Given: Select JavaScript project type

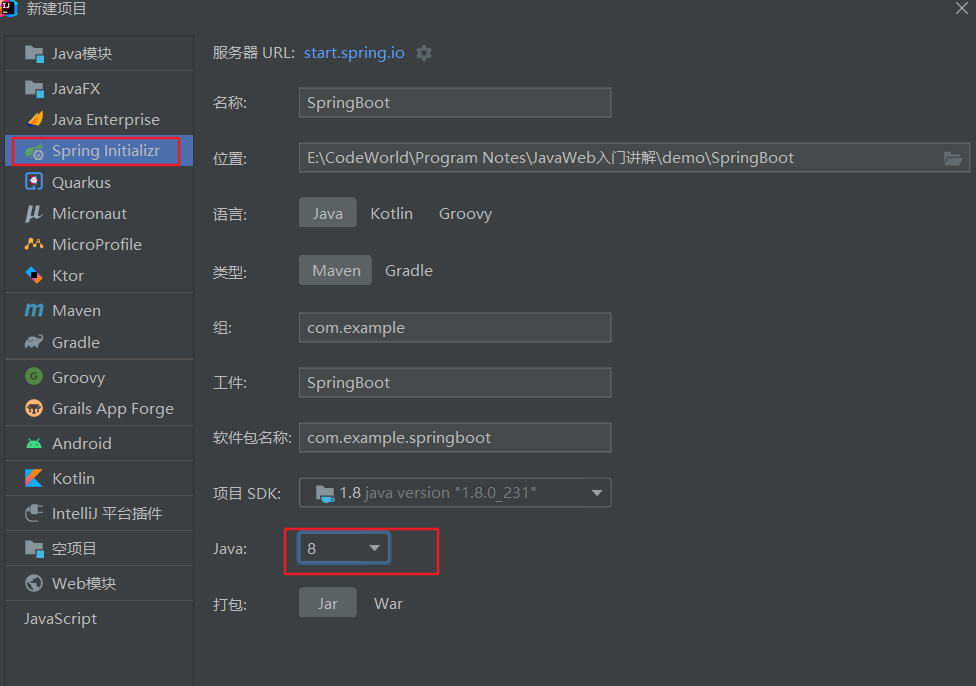Looking at the screenshot, I should tap(99, 618).
